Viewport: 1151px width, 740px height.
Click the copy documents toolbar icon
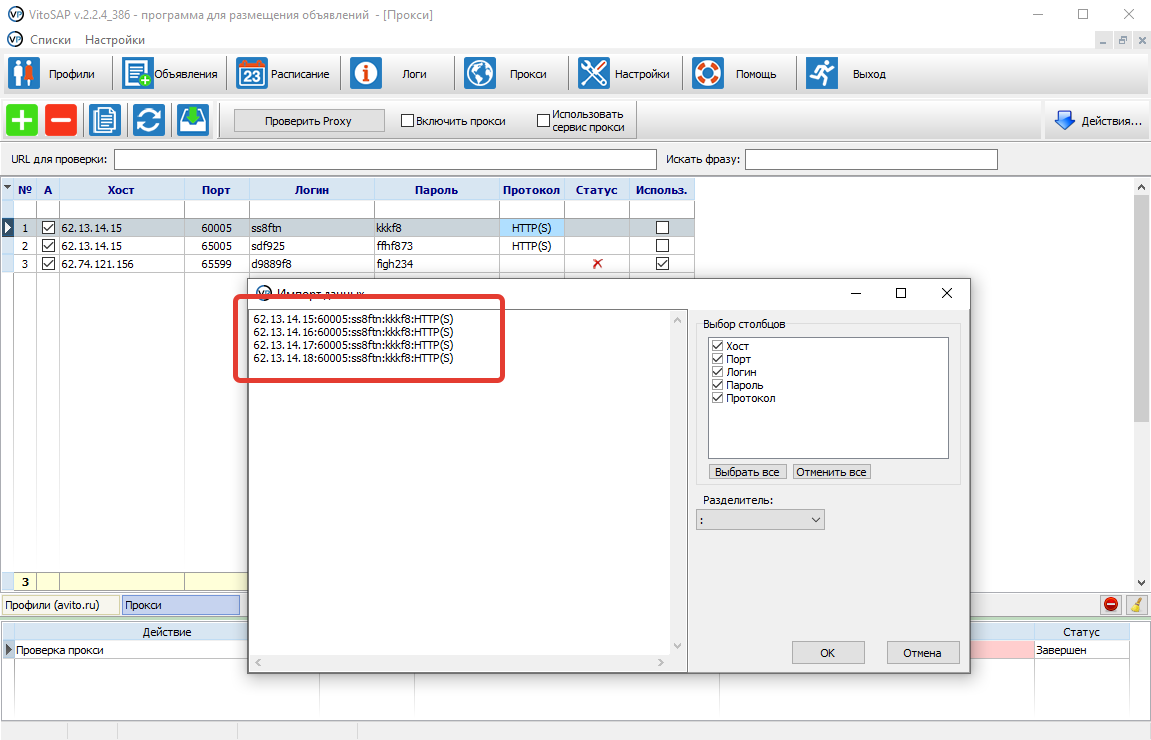[104, 121]
